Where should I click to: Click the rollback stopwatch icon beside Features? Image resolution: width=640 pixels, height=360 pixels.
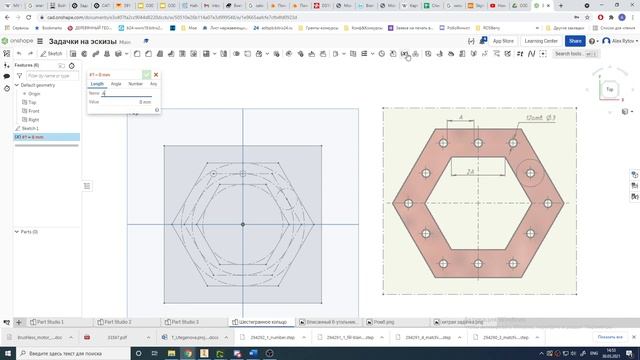point(72,65)
